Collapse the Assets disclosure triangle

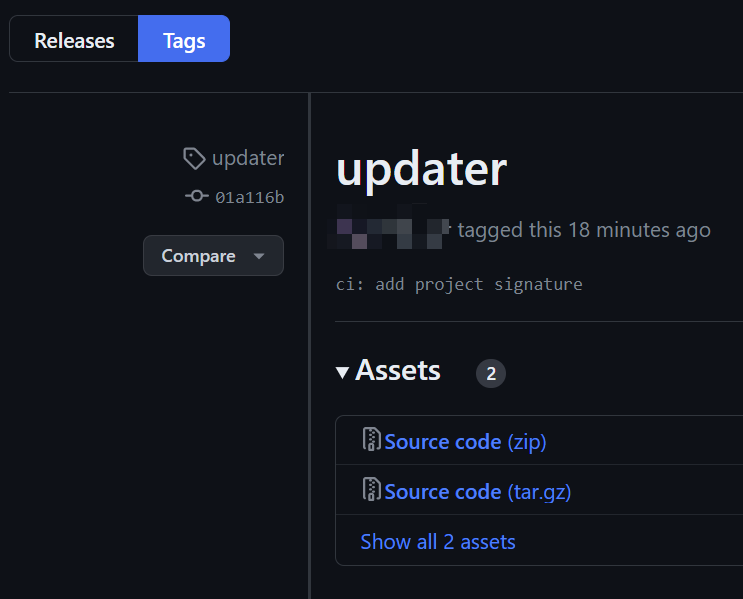click(x=342, y=372)
